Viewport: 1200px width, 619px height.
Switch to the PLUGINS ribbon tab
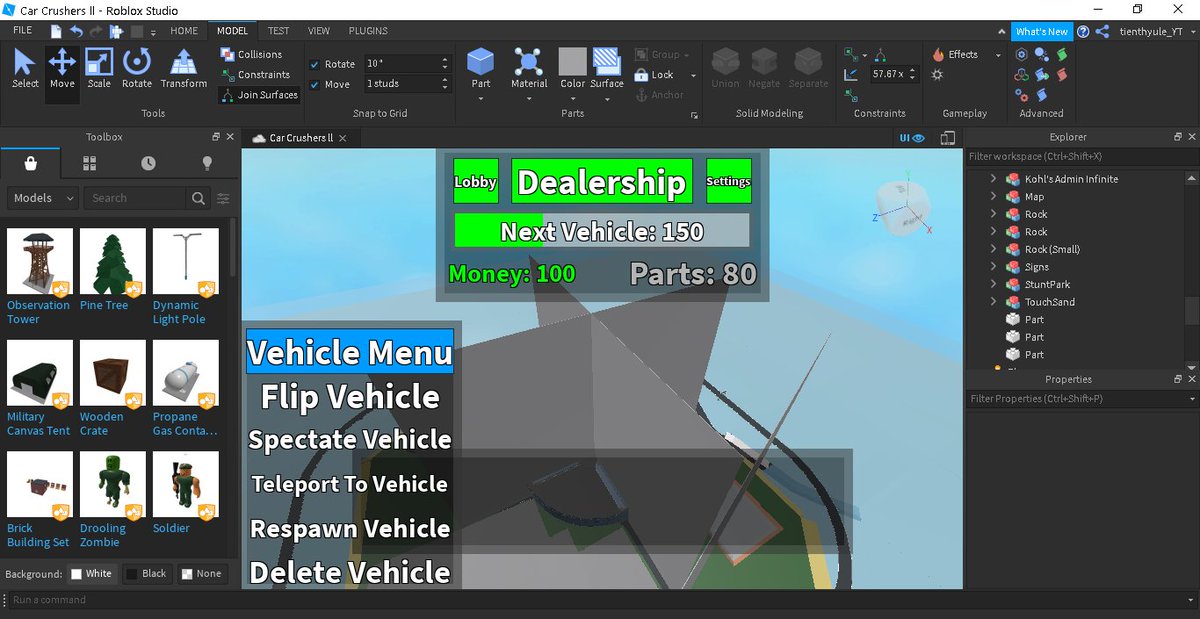[x=368, y=31]
